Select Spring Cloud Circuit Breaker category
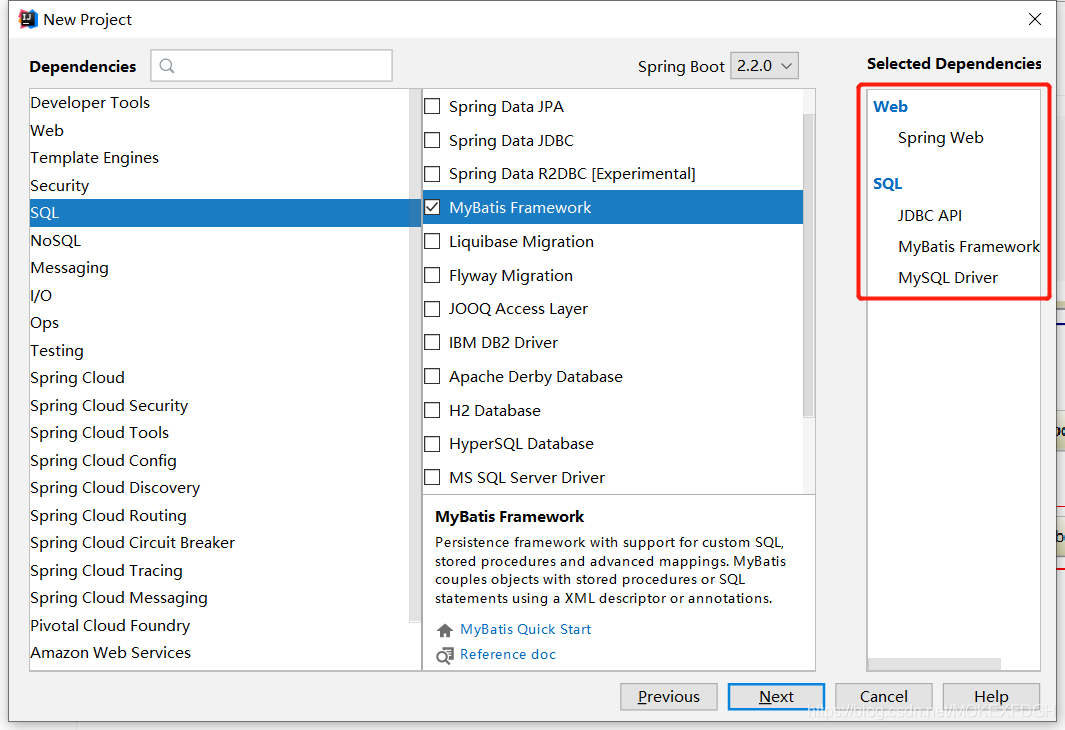 tap(221, 543)
